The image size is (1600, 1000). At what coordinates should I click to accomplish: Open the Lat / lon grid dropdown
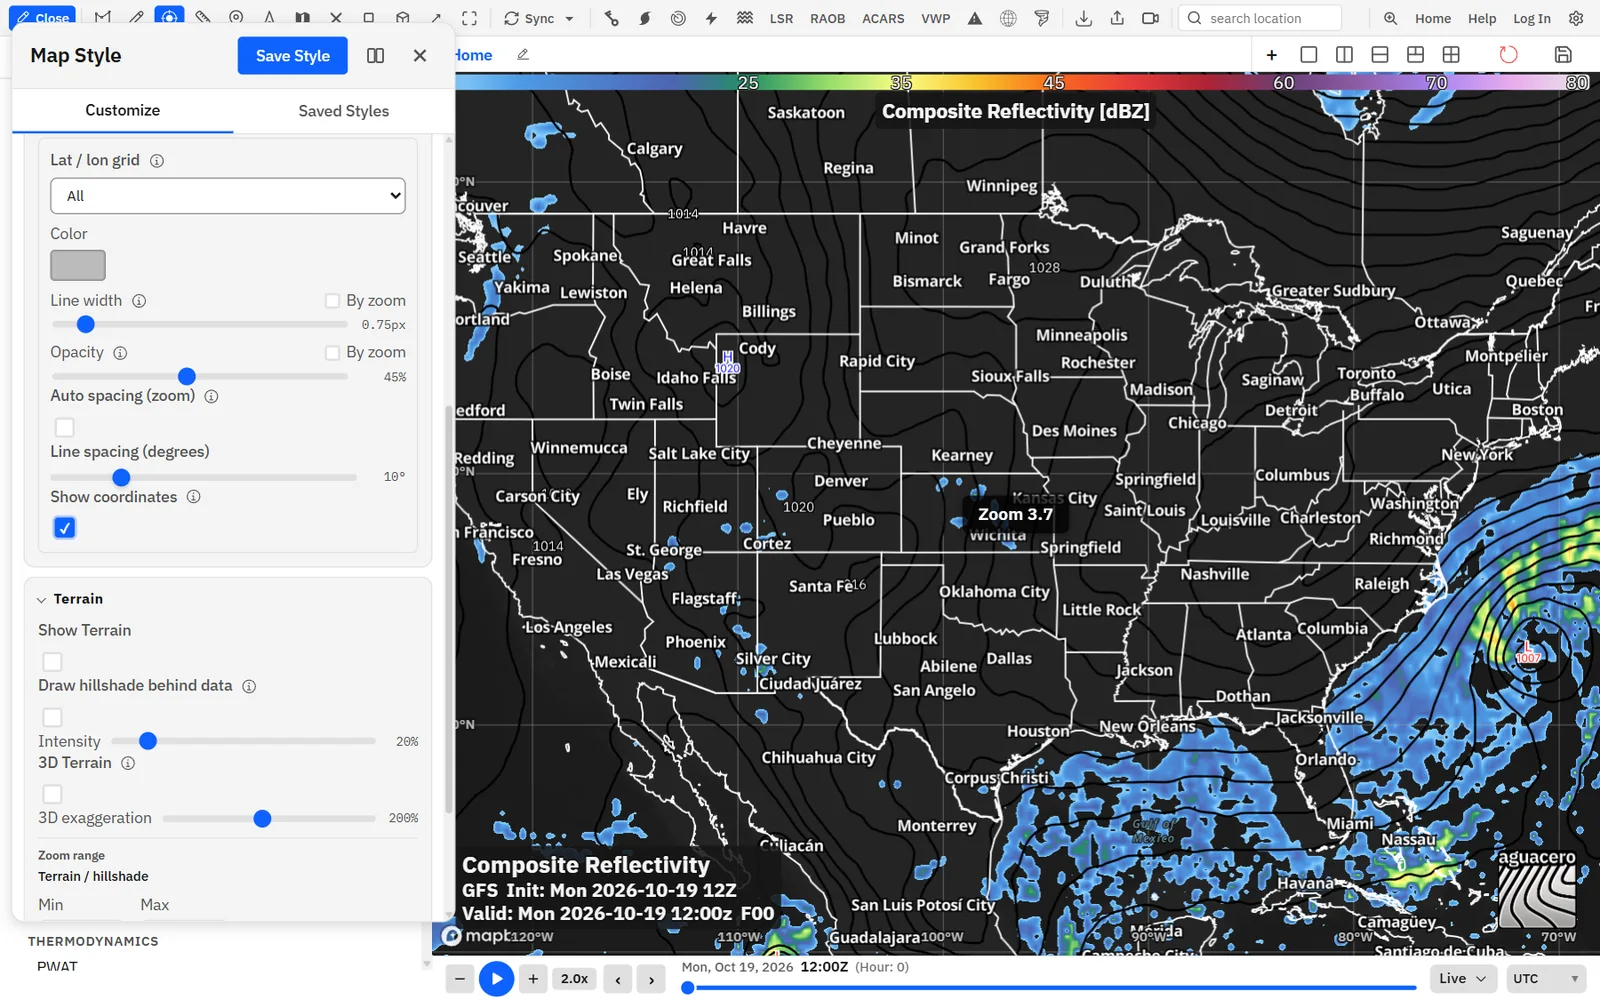(x=228, y=195)
